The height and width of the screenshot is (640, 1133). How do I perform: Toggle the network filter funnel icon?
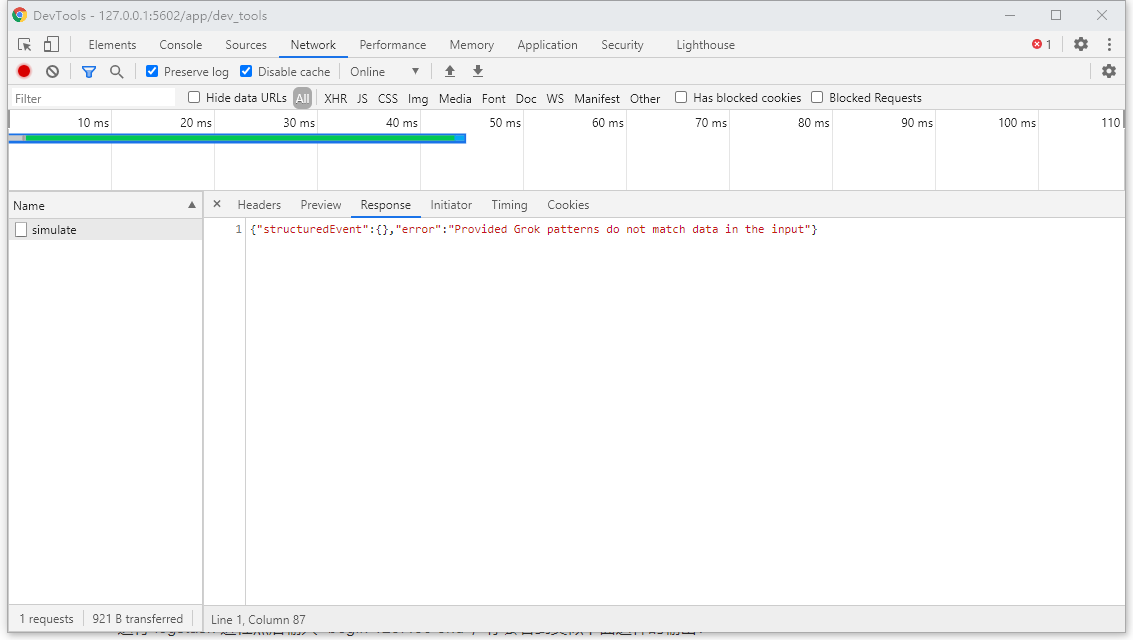89,72
